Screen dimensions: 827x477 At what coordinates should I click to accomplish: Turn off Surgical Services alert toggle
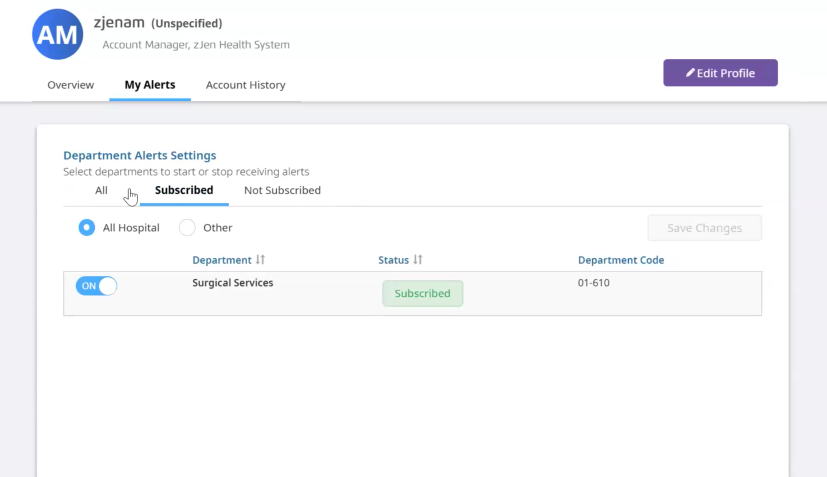tap(96, 286)
